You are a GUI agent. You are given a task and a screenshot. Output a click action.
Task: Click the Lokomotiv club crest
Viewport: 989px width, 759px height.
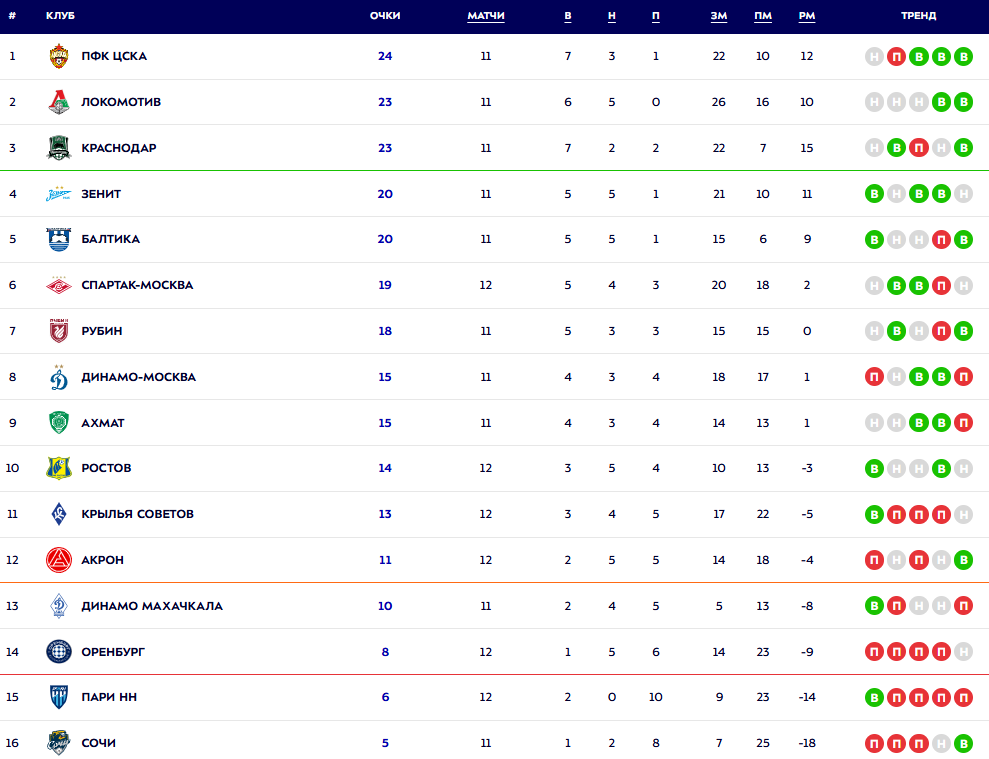pos(59,102)
